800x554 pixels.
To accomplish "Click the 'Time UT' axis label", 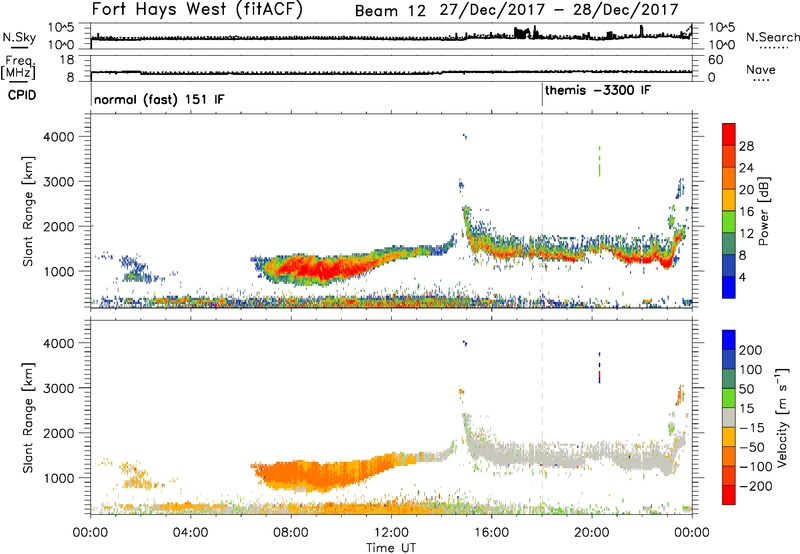I will pyautogui.click(x=391, y=547).
